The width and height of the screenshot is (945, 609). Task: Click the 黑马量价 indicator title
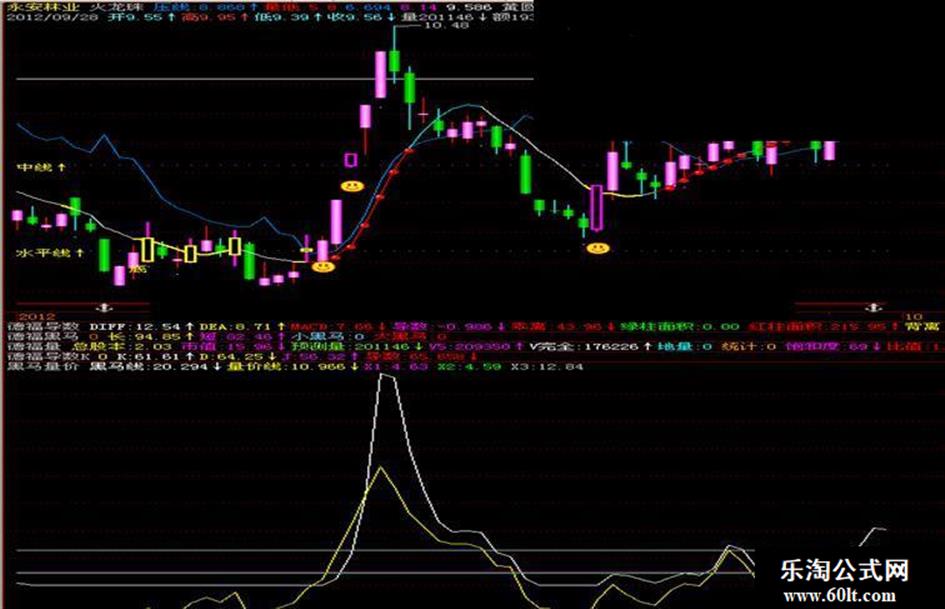pyautogui.click(x=42, y=367)
